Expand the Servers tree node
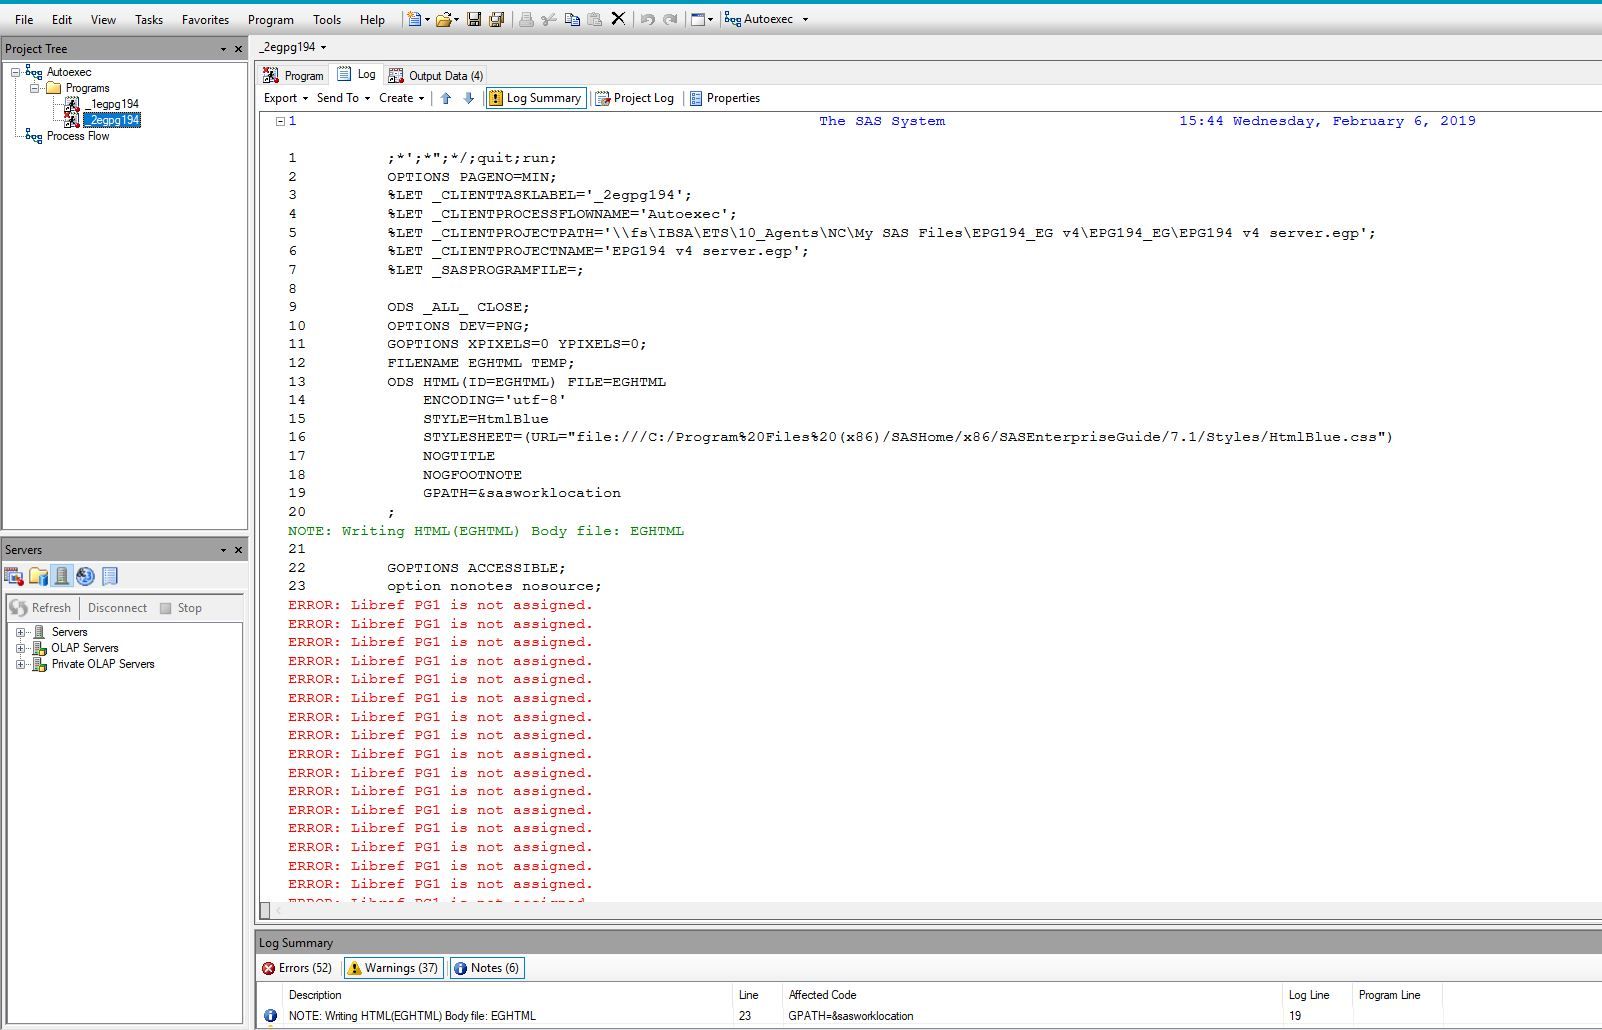Image resolution: width=1602 pixels, height=1030 pixels. pos(23,631)
